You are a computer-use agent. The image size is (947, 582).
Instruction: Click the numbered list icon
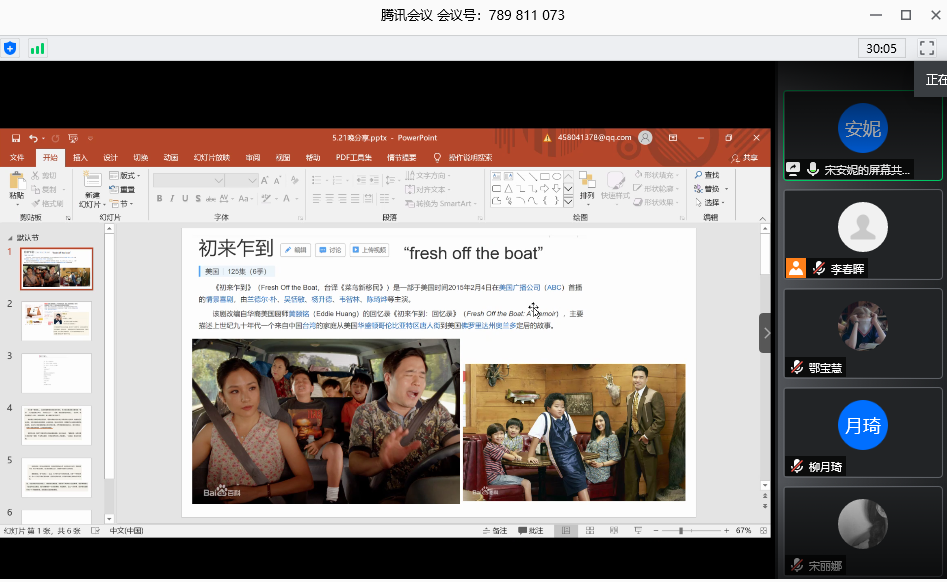339,180
